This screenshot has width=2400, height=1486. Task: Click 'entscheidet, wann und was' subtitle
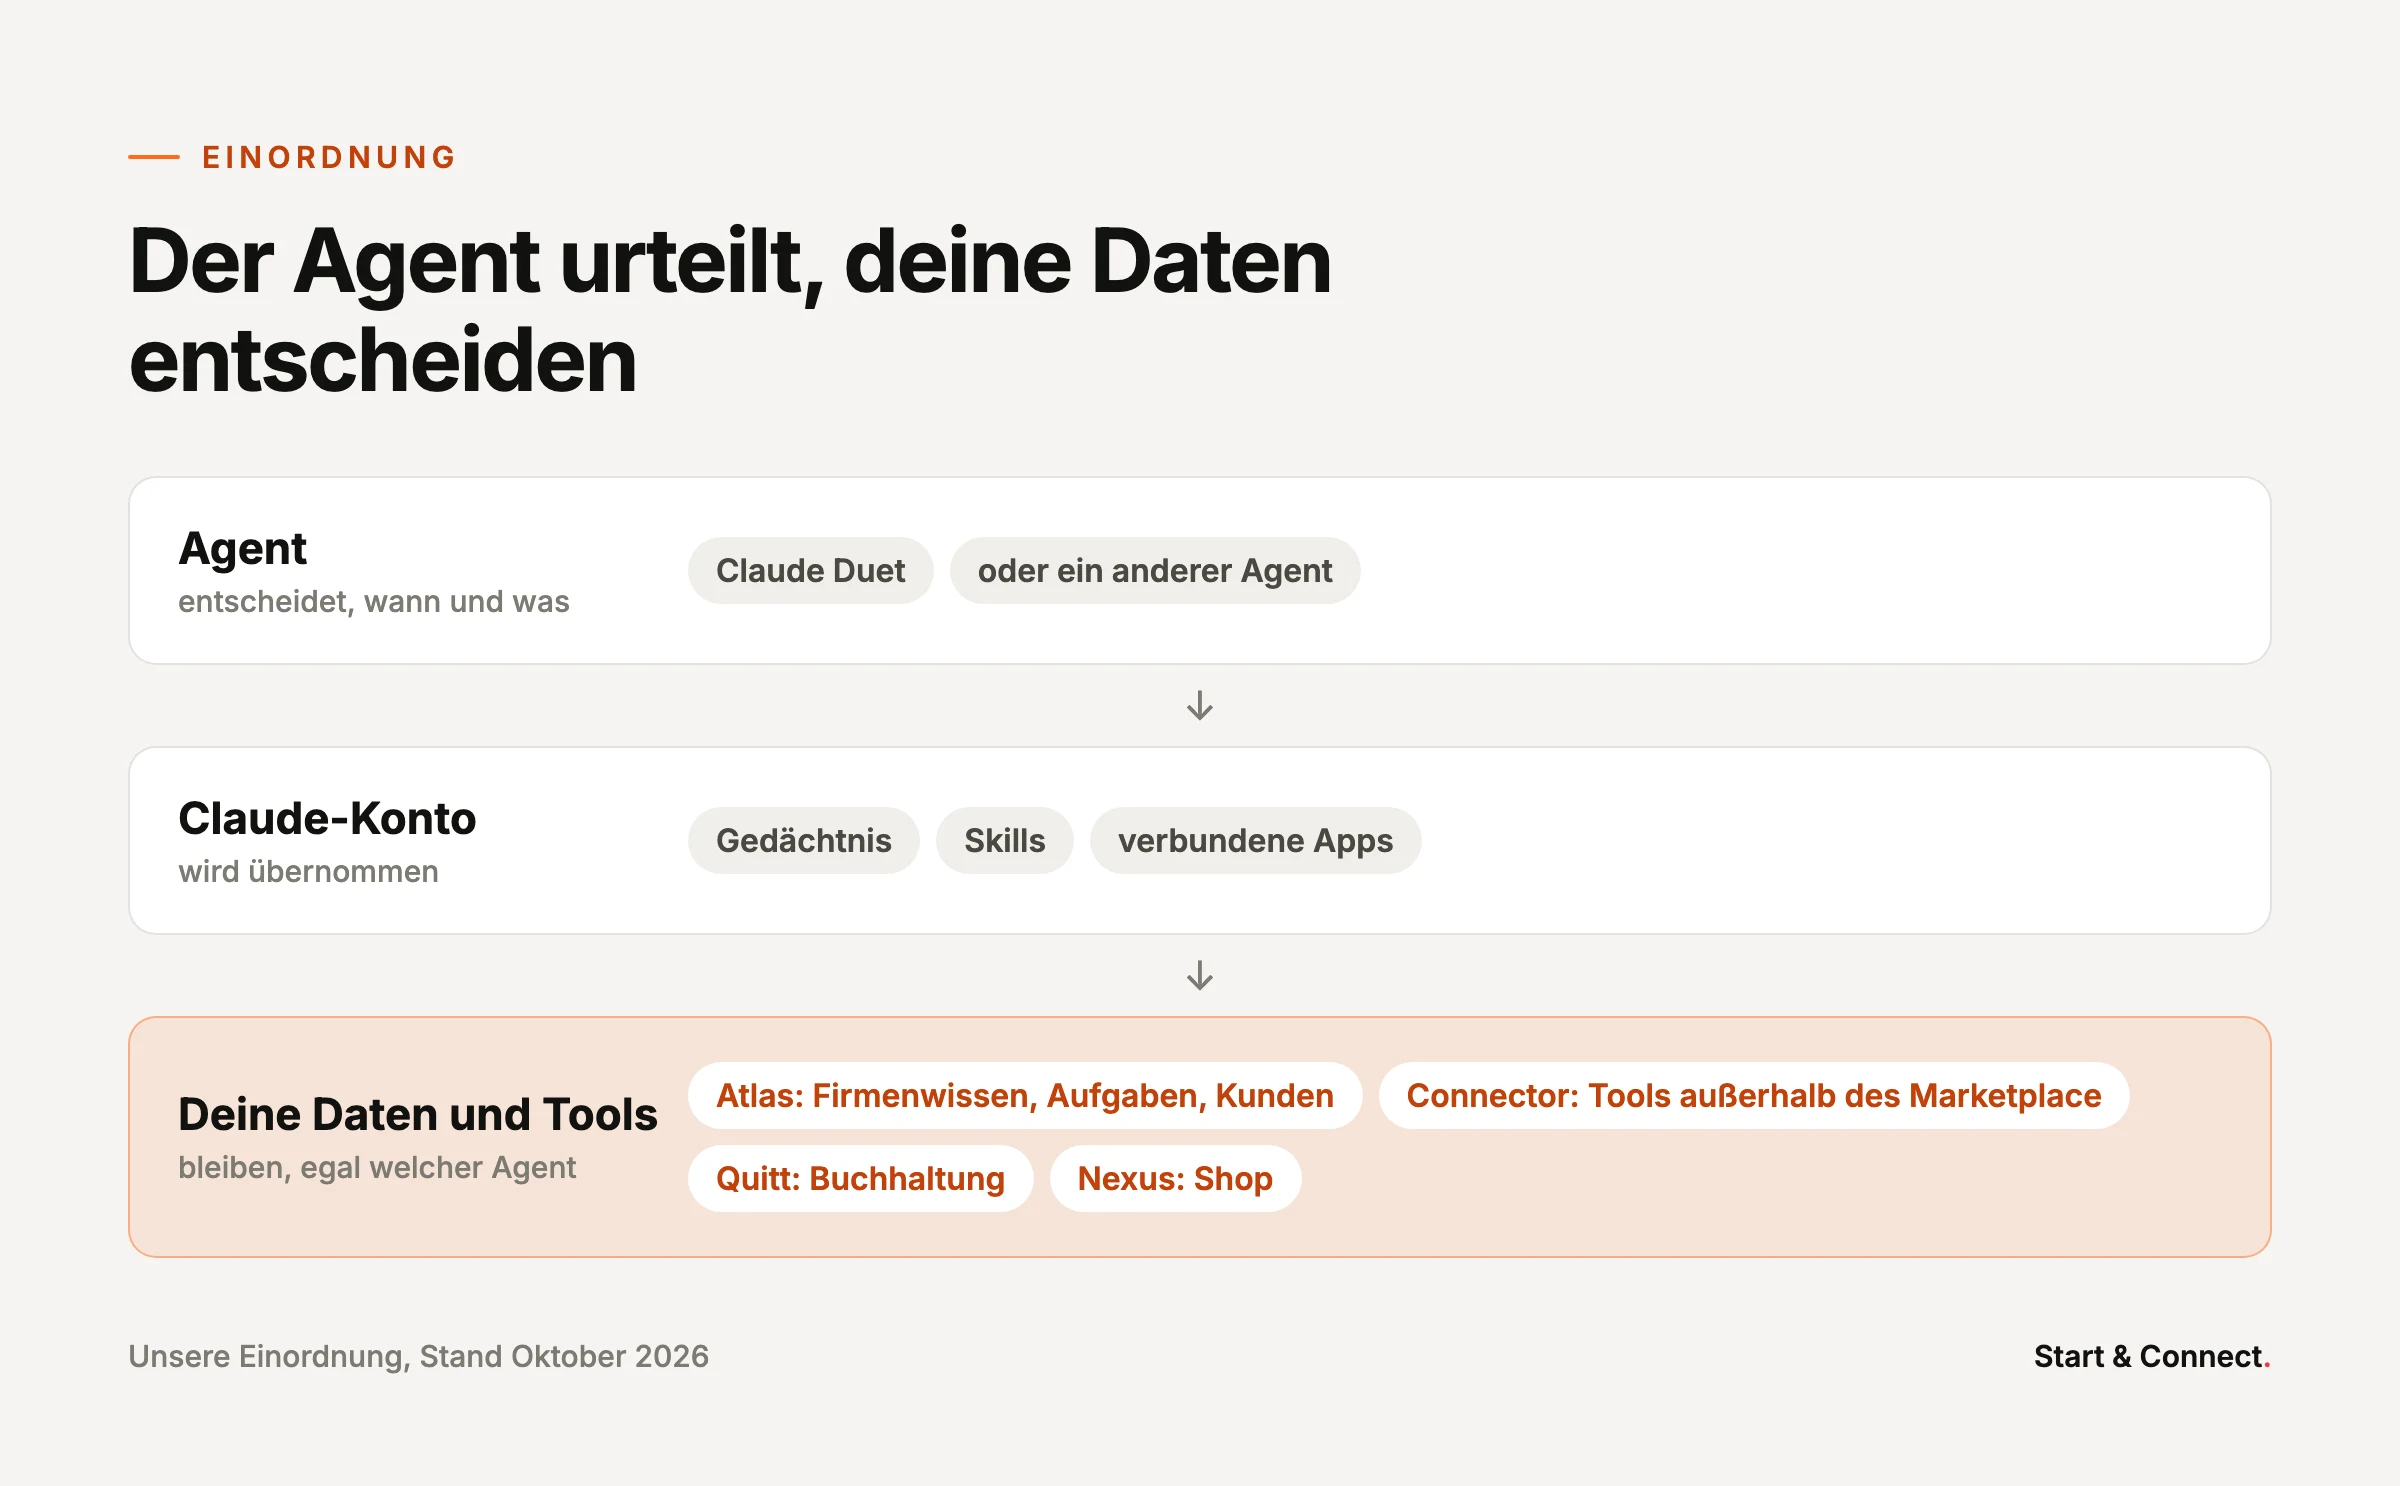click(x=373, y=601)
